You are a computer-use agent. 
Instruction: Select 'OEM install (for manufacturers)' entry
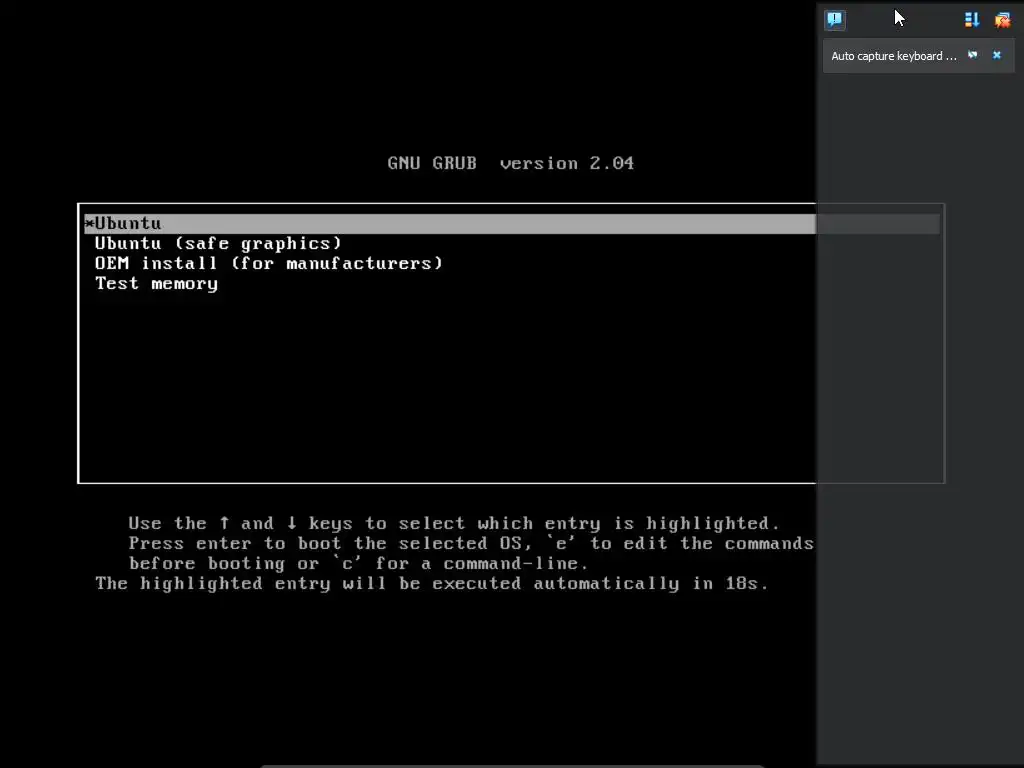(268, 263)
